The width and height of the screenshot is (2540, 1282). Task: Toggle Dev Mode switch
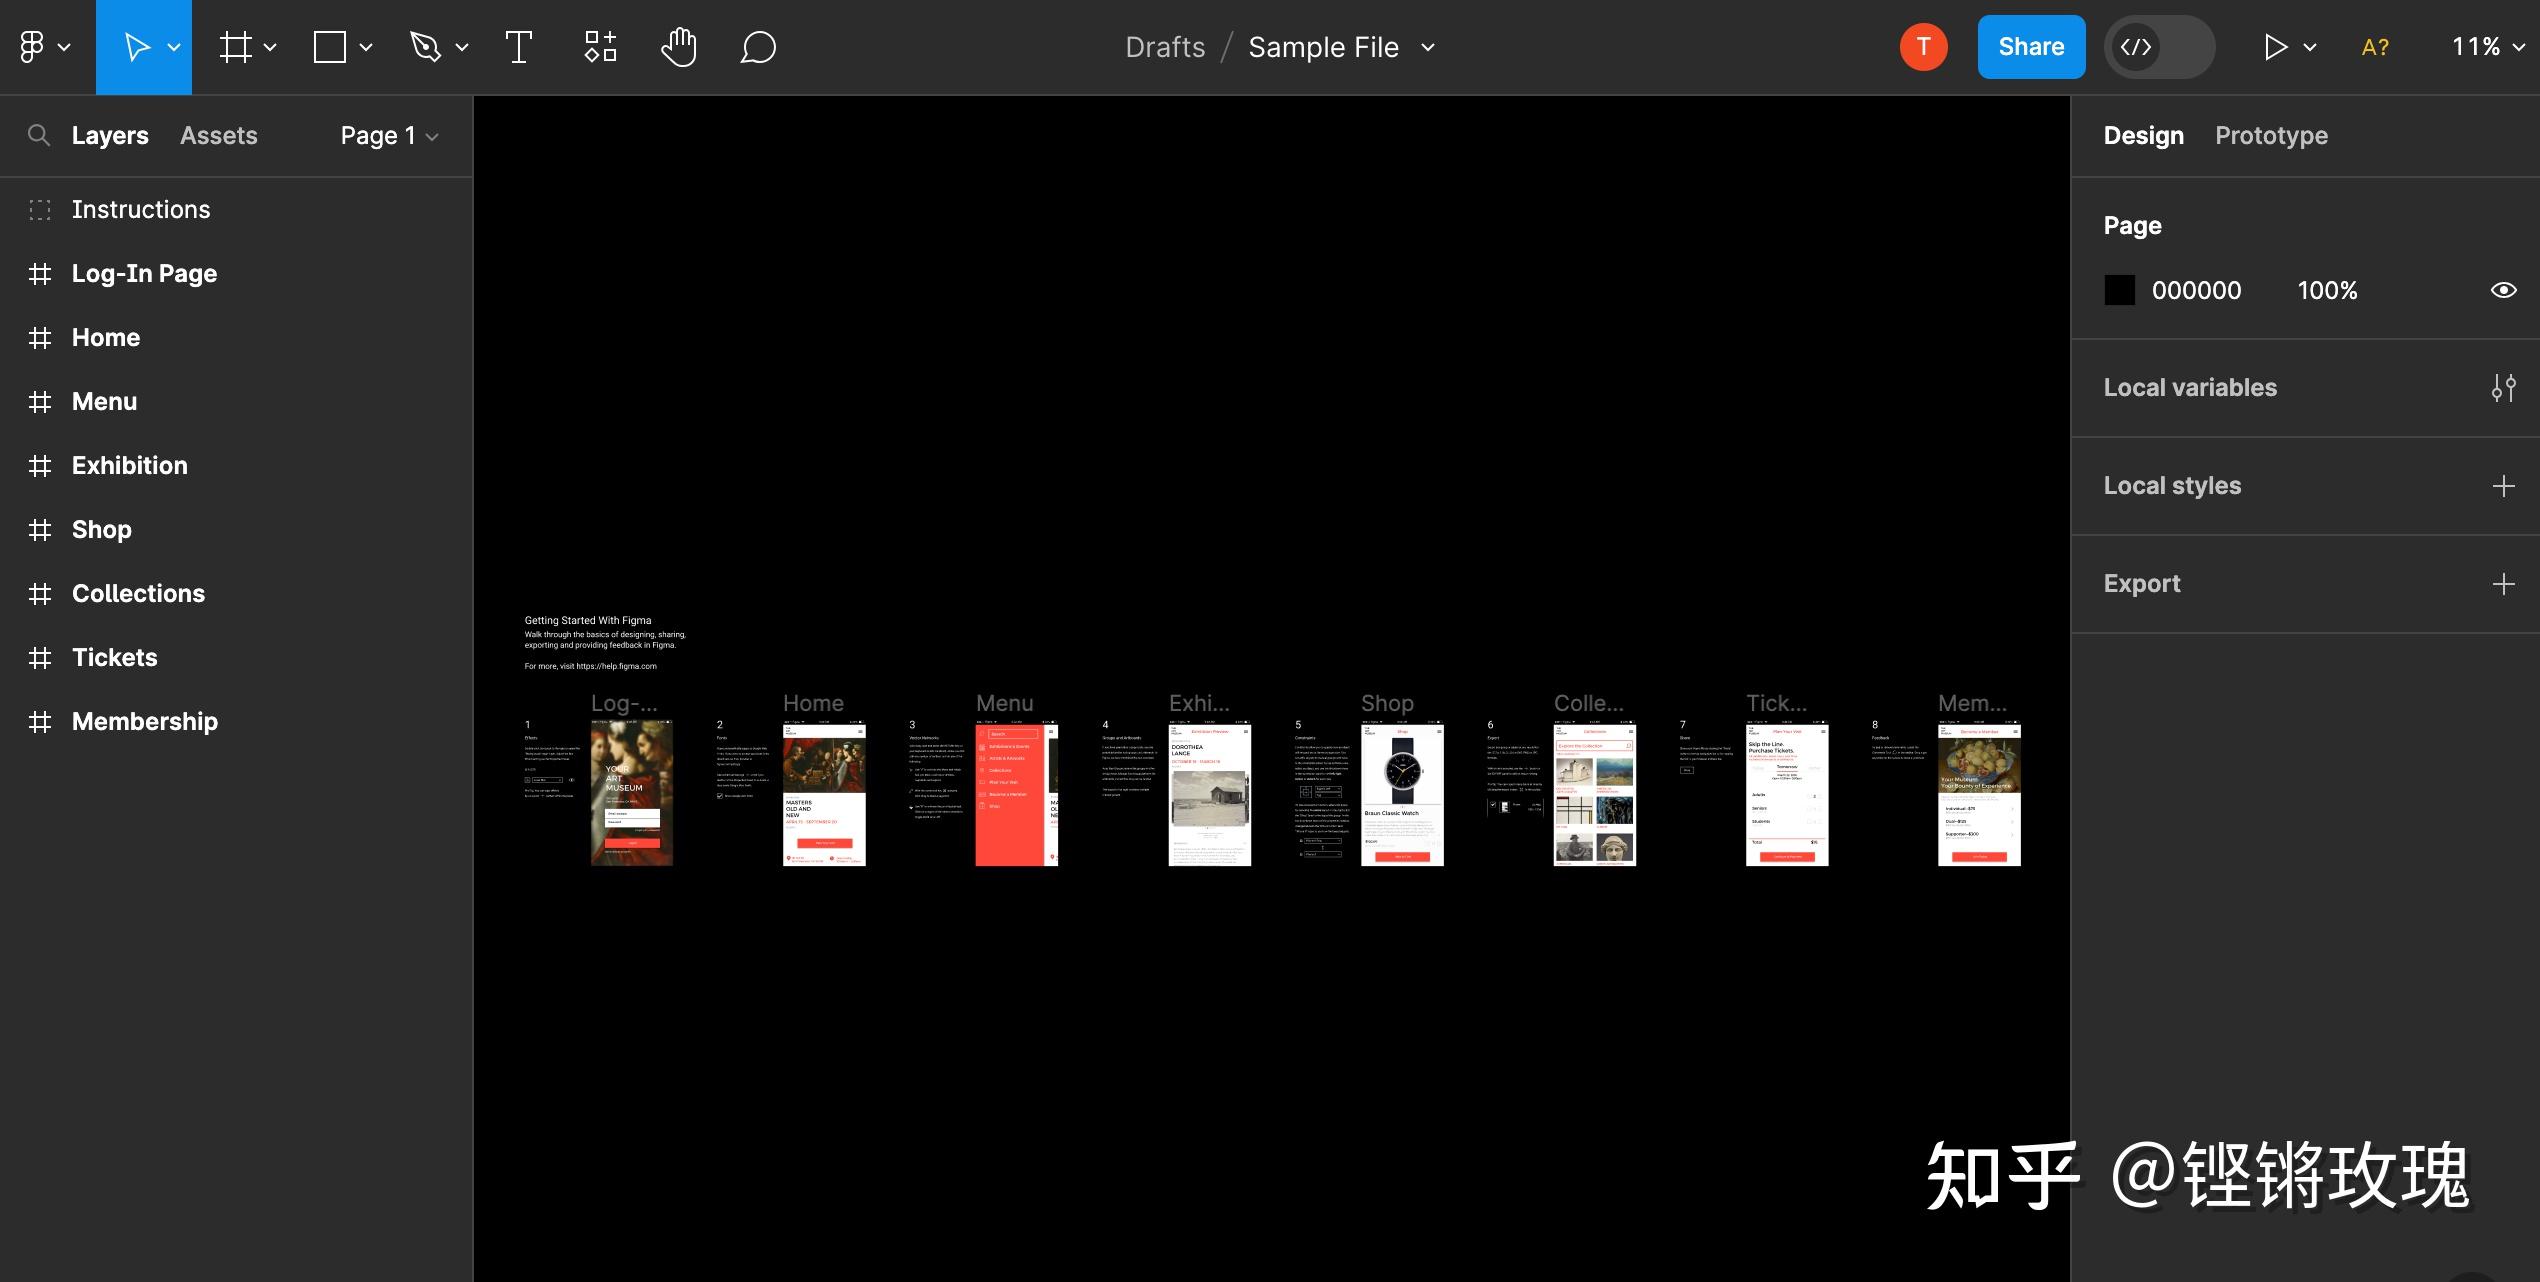click(2160, 47)
